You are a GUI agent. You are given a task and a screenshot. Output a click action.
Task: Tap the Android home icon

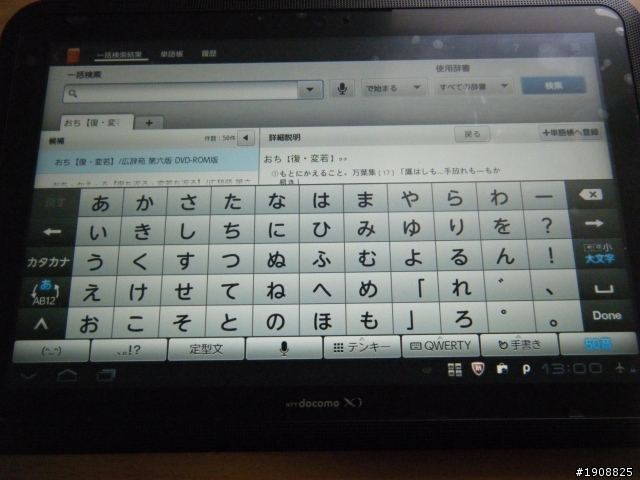click(x=67, y=374)
